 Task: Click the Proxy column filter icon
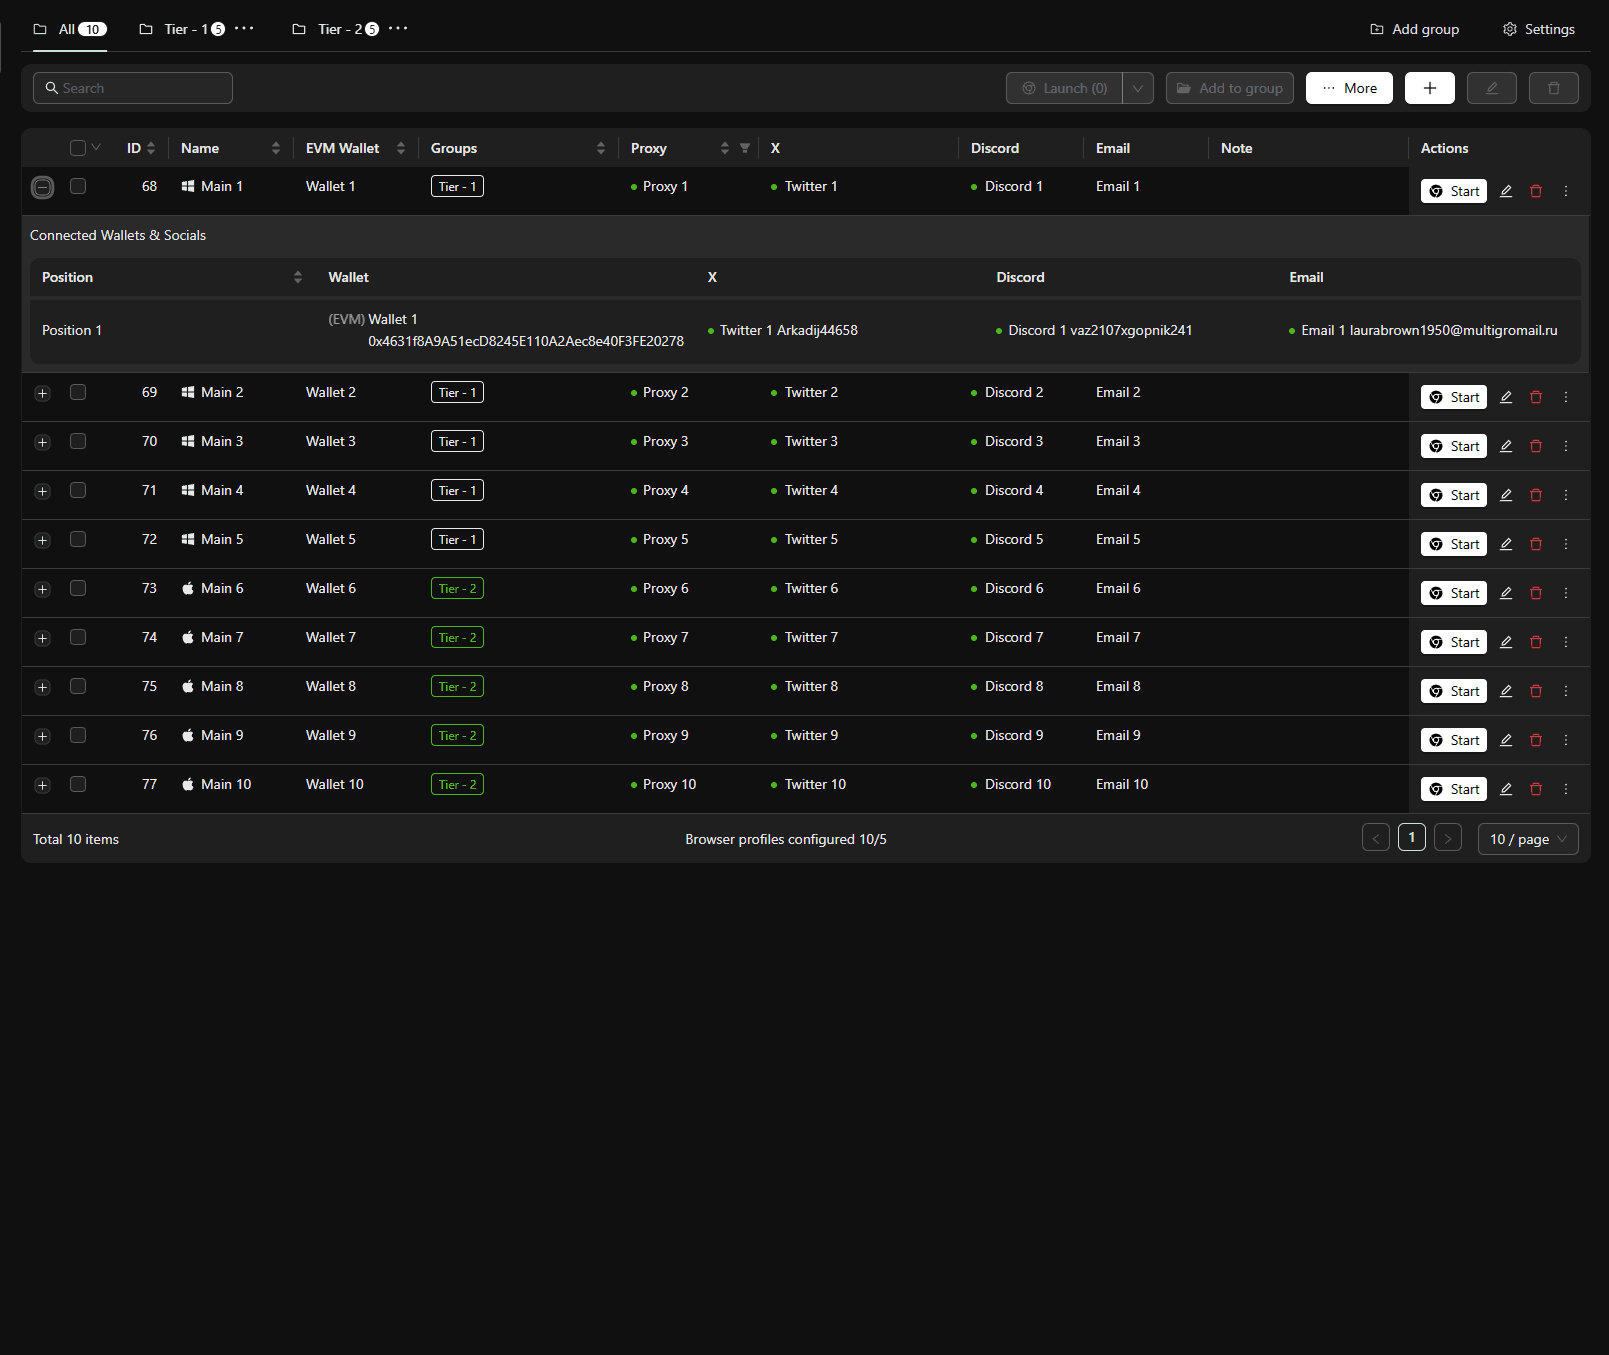[744, 148]
